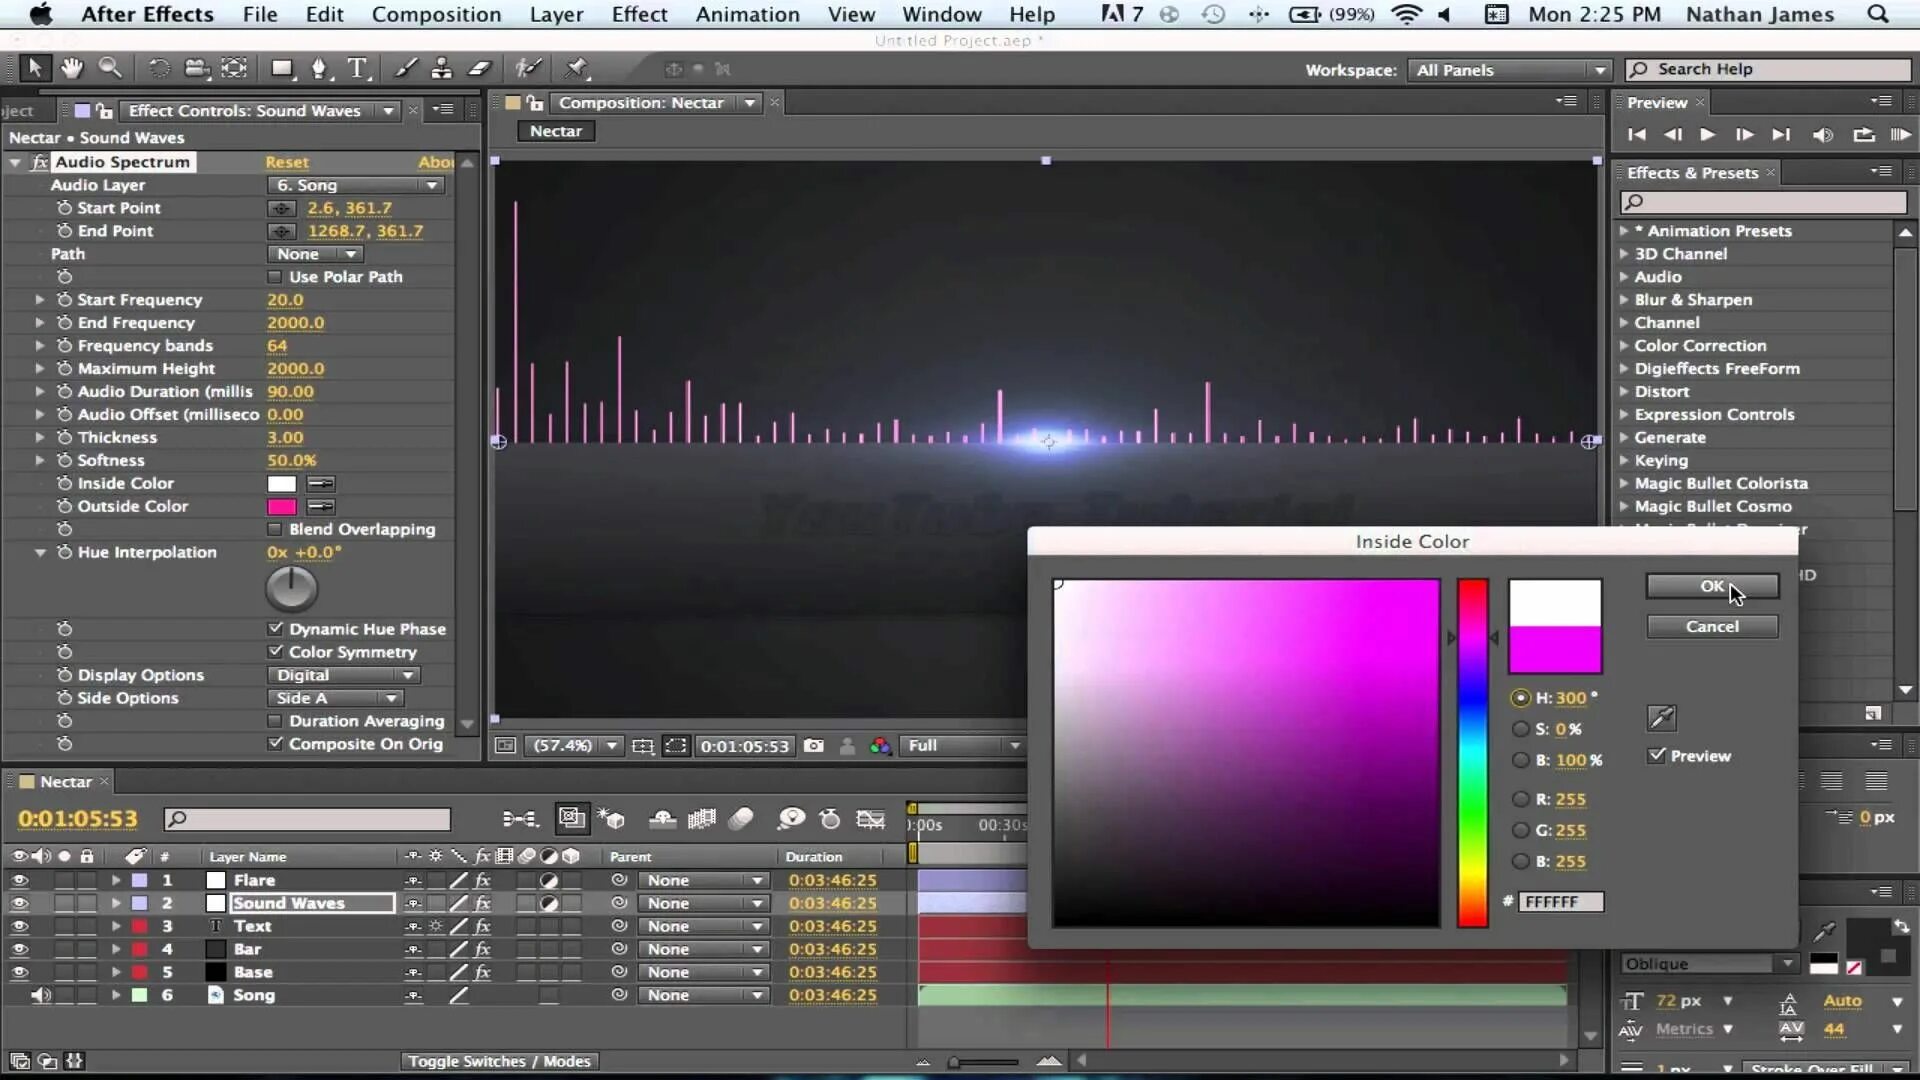Screen dimensions: 1920x1080
Task: Select the Horizontal Type tool
Action: [357, 68]
